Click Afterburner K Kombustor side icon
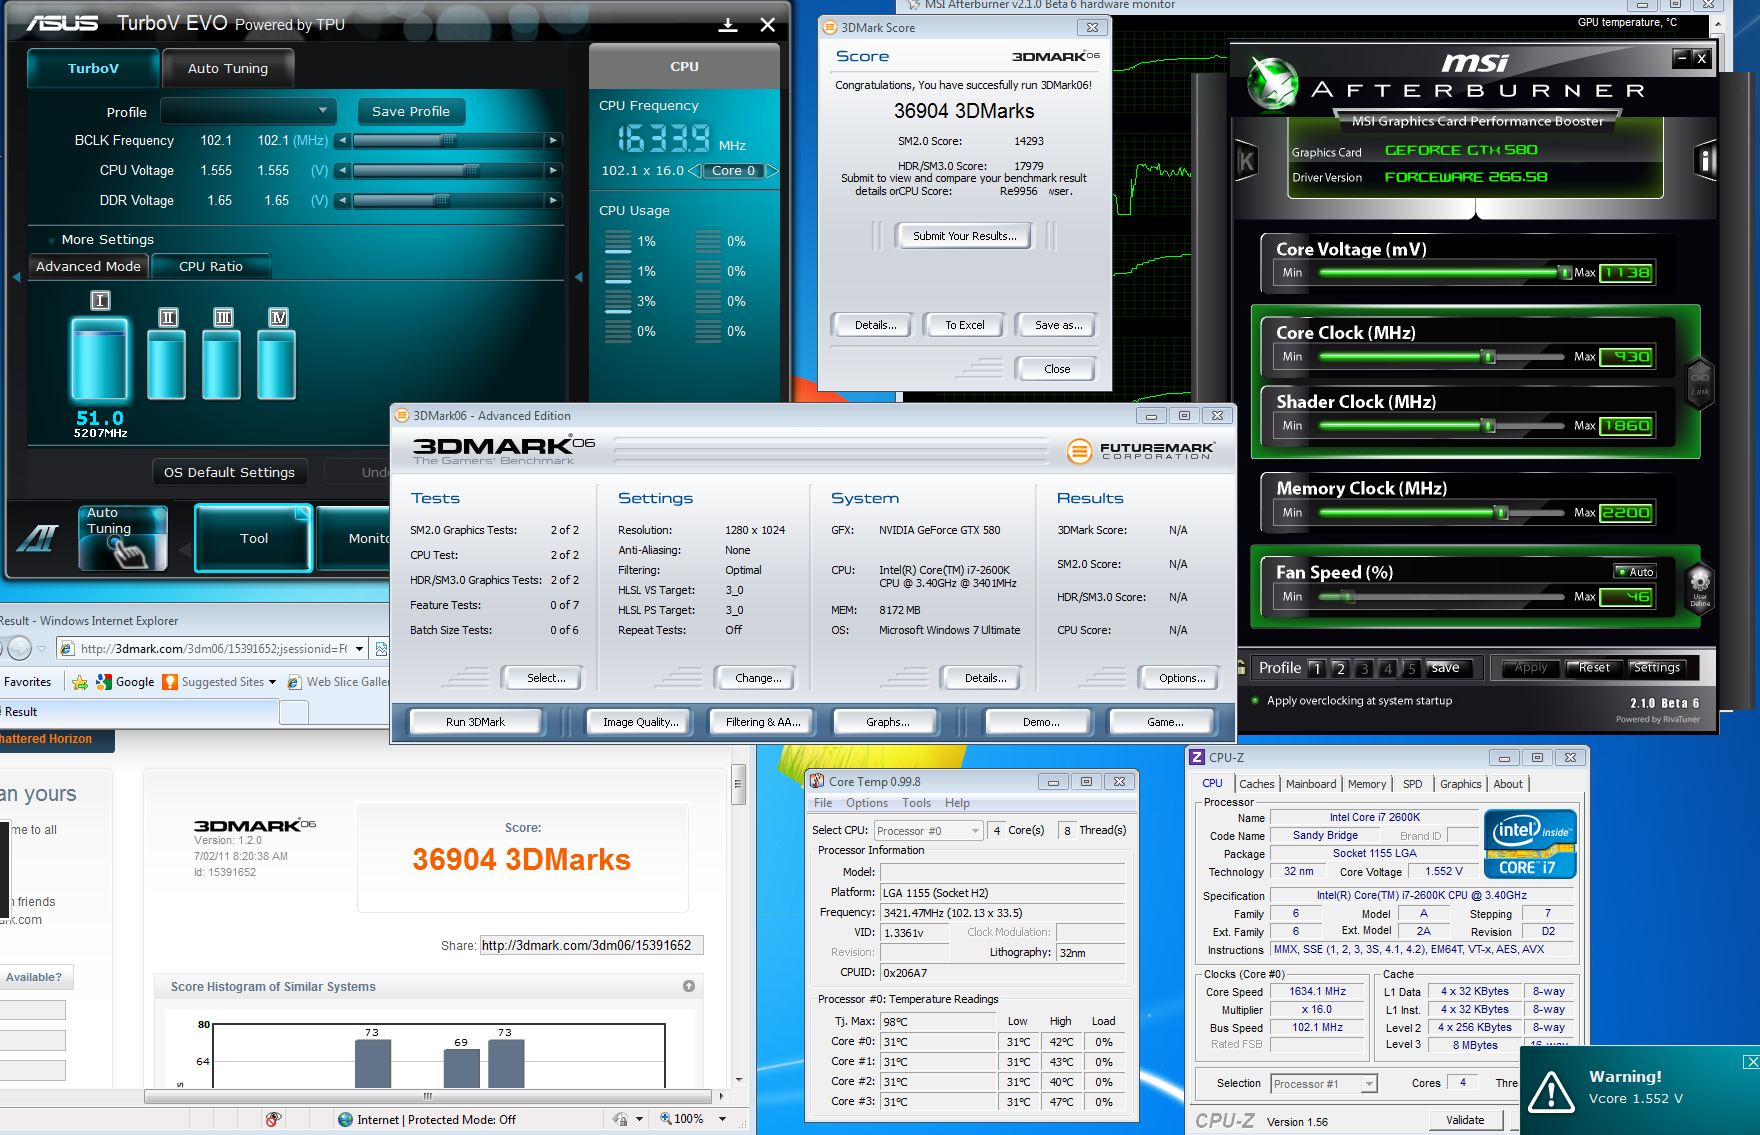 1246,160
